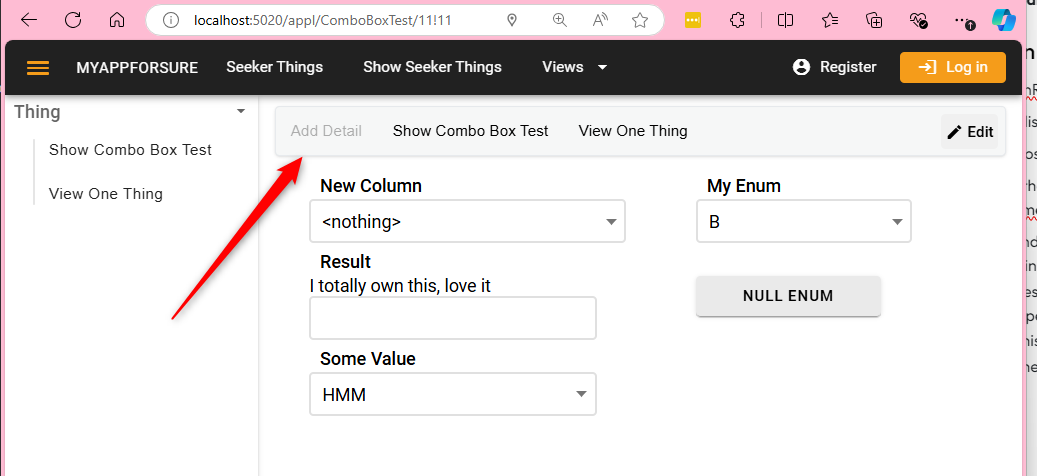This screenshot has height=476, width=1037.
Task: Open the Some Value dropdown
Action: click(x=453, y=395)
